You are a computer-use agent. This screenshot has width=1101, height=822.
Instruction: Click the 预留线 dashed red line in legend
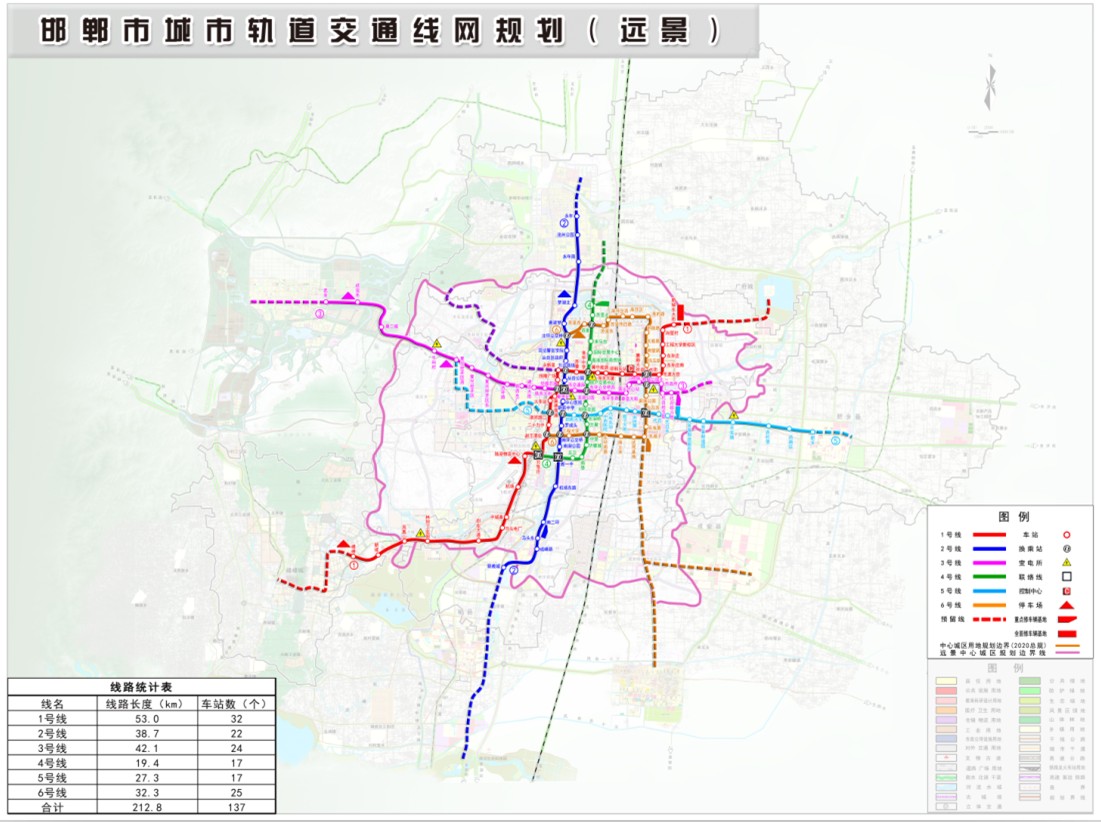988,621
